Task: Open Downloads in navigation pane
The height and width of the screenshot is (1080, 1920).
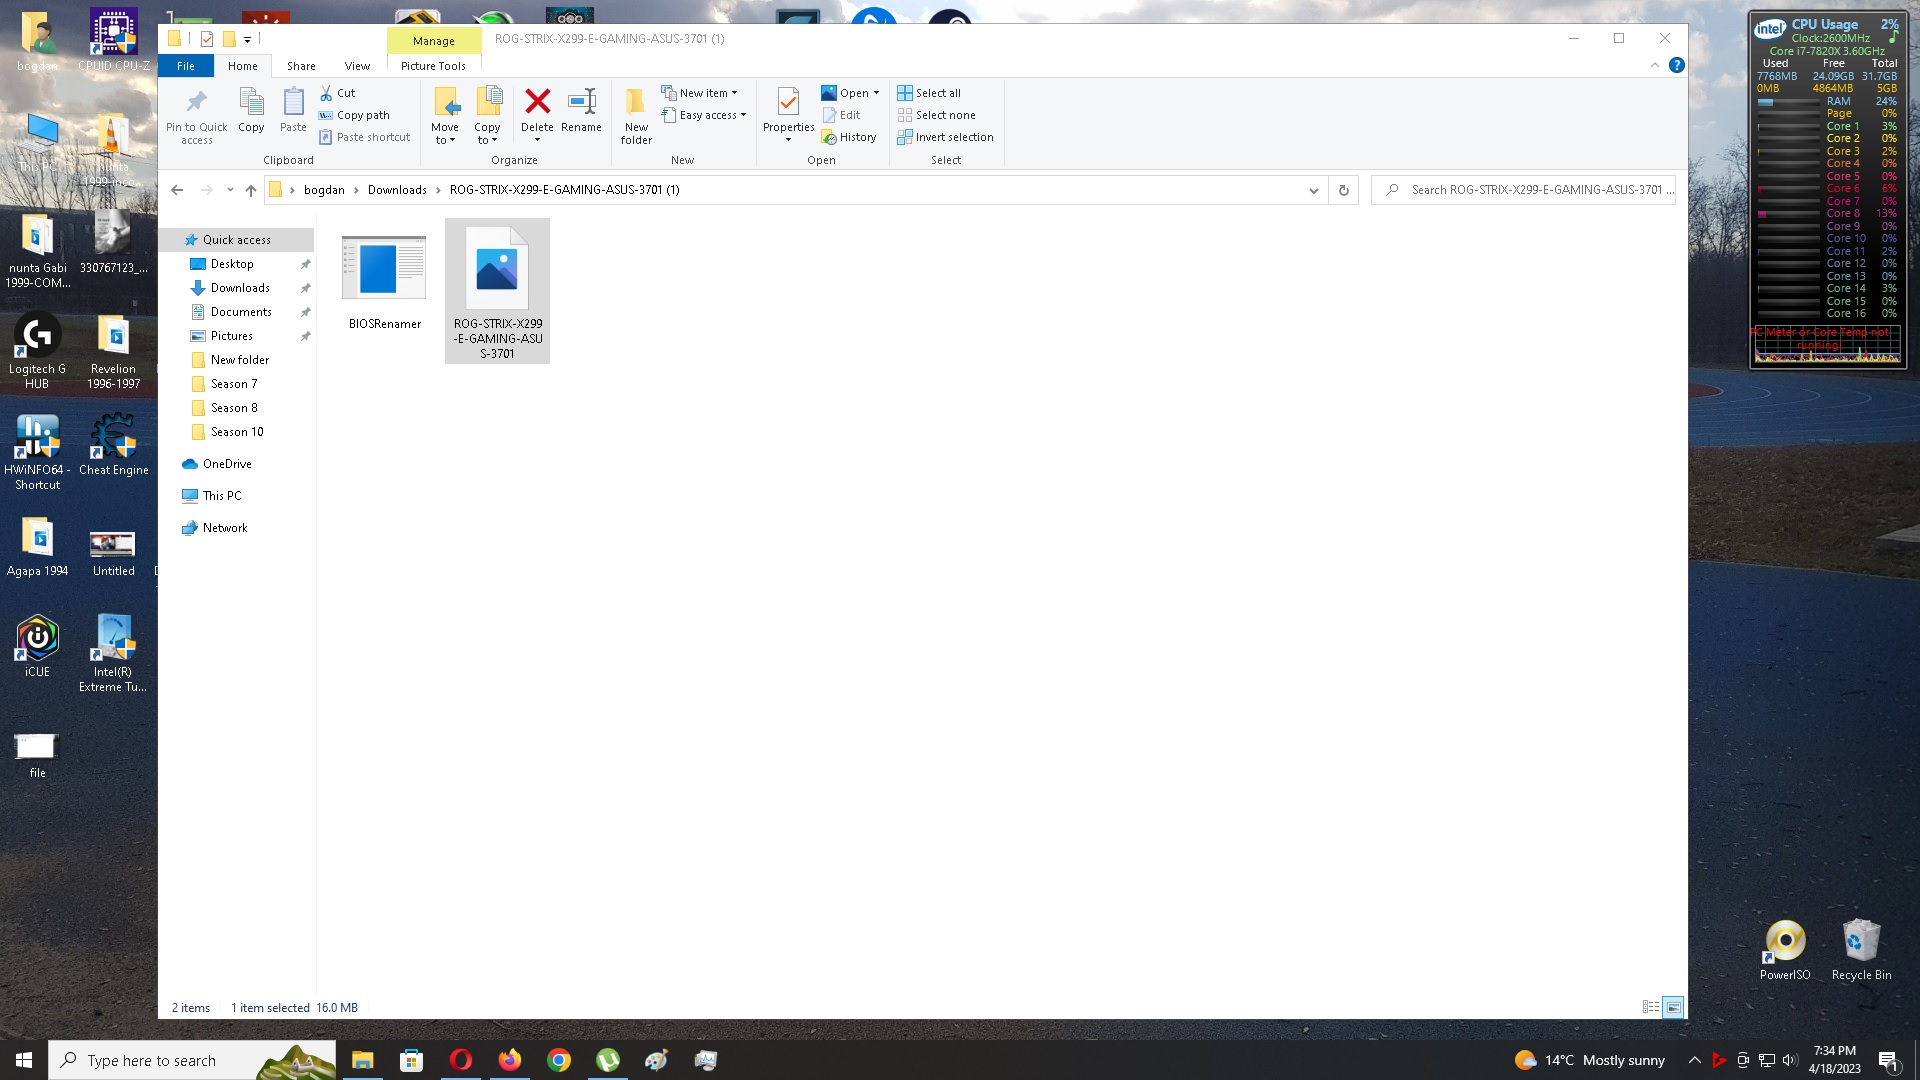Action: click(240, 288)
